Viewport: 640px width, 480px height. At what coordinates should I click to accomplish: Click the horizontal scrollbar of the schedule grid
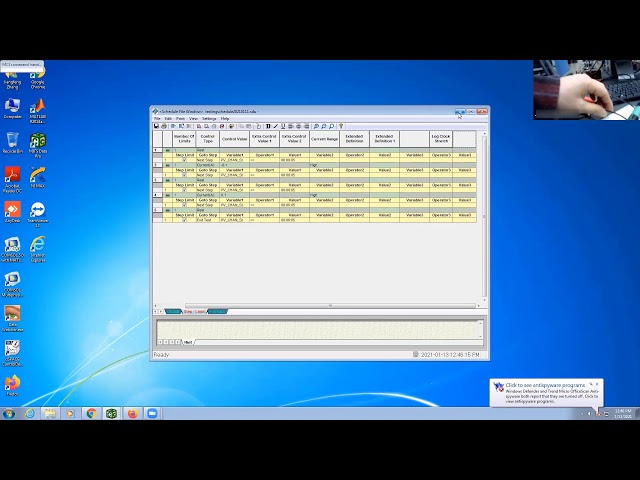coord(330,305)
